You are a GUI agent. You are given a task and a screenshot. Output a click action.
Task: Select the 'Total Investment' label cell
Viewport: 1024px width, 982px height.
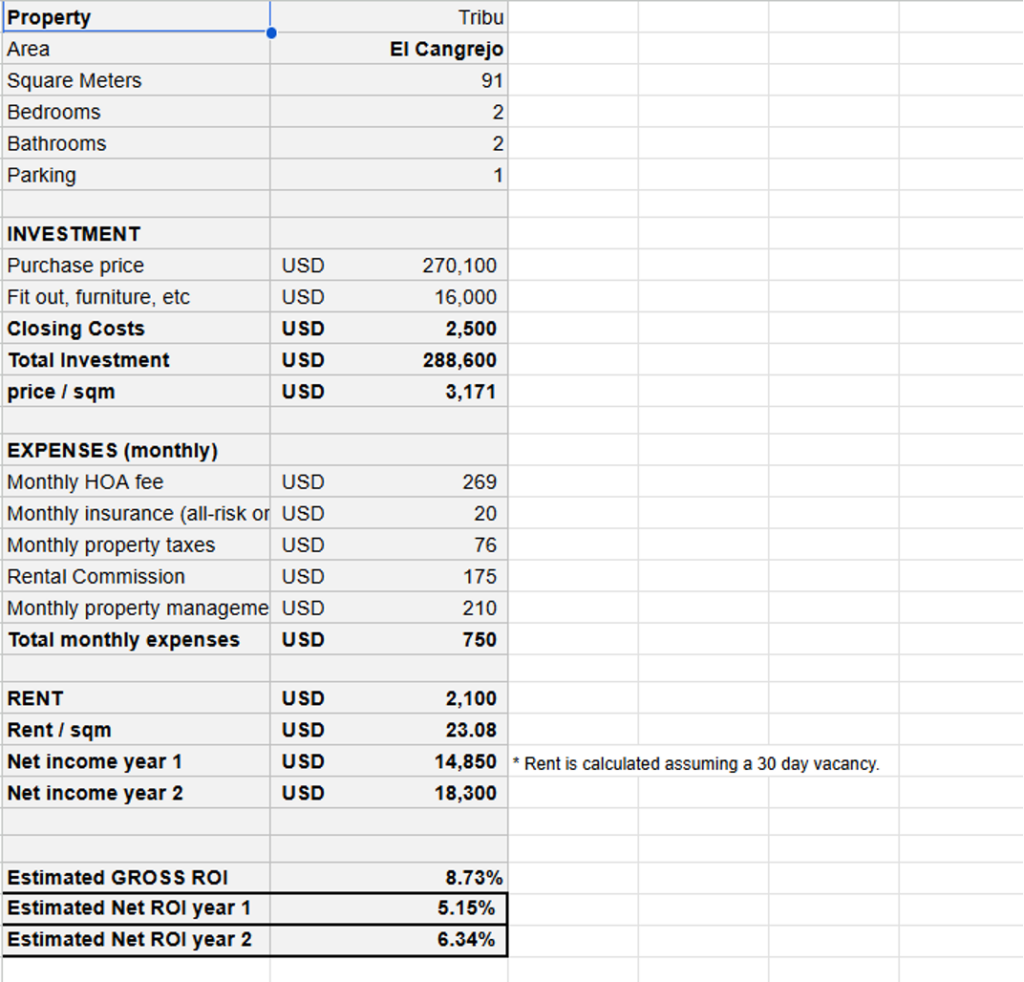[136, 360]
